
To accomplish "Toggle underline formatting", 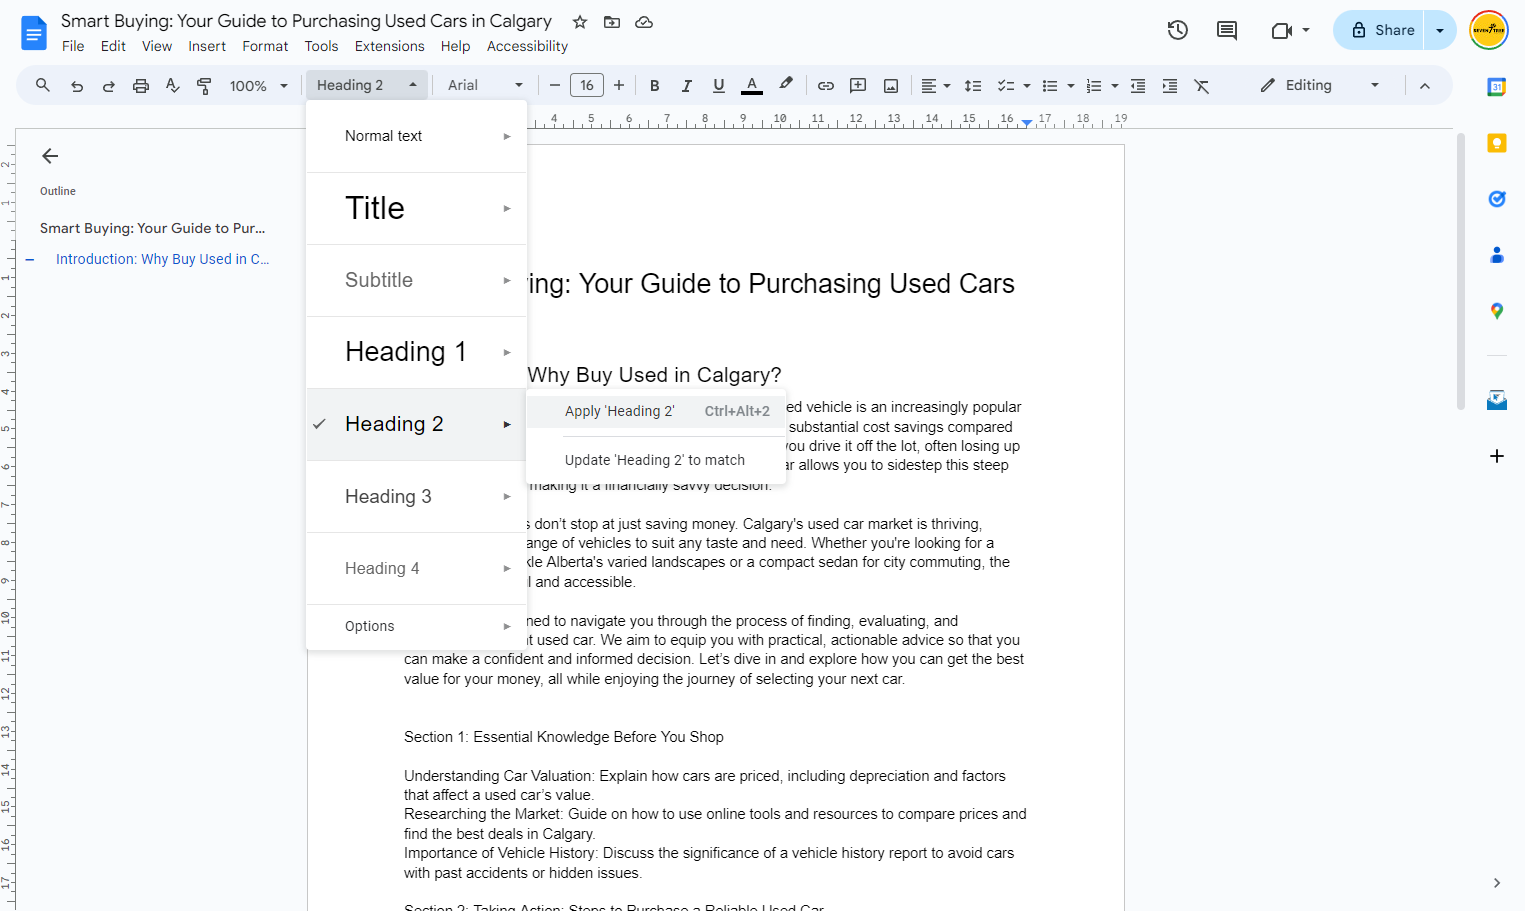I will point(719,86).
